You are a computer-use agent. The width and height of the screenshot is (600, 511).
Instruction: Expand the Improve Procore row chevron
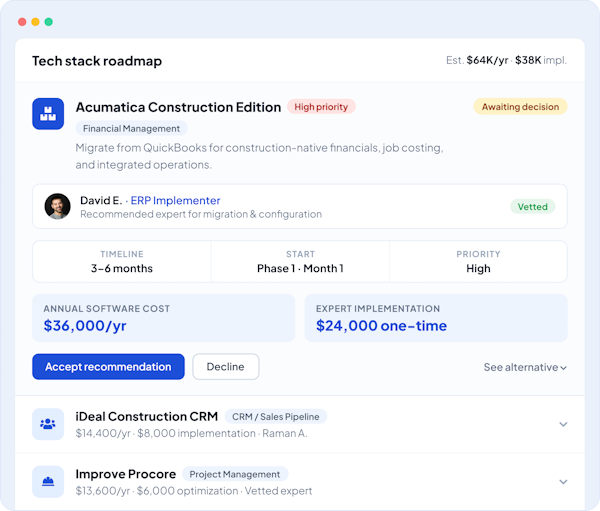(x=563, y=482)
